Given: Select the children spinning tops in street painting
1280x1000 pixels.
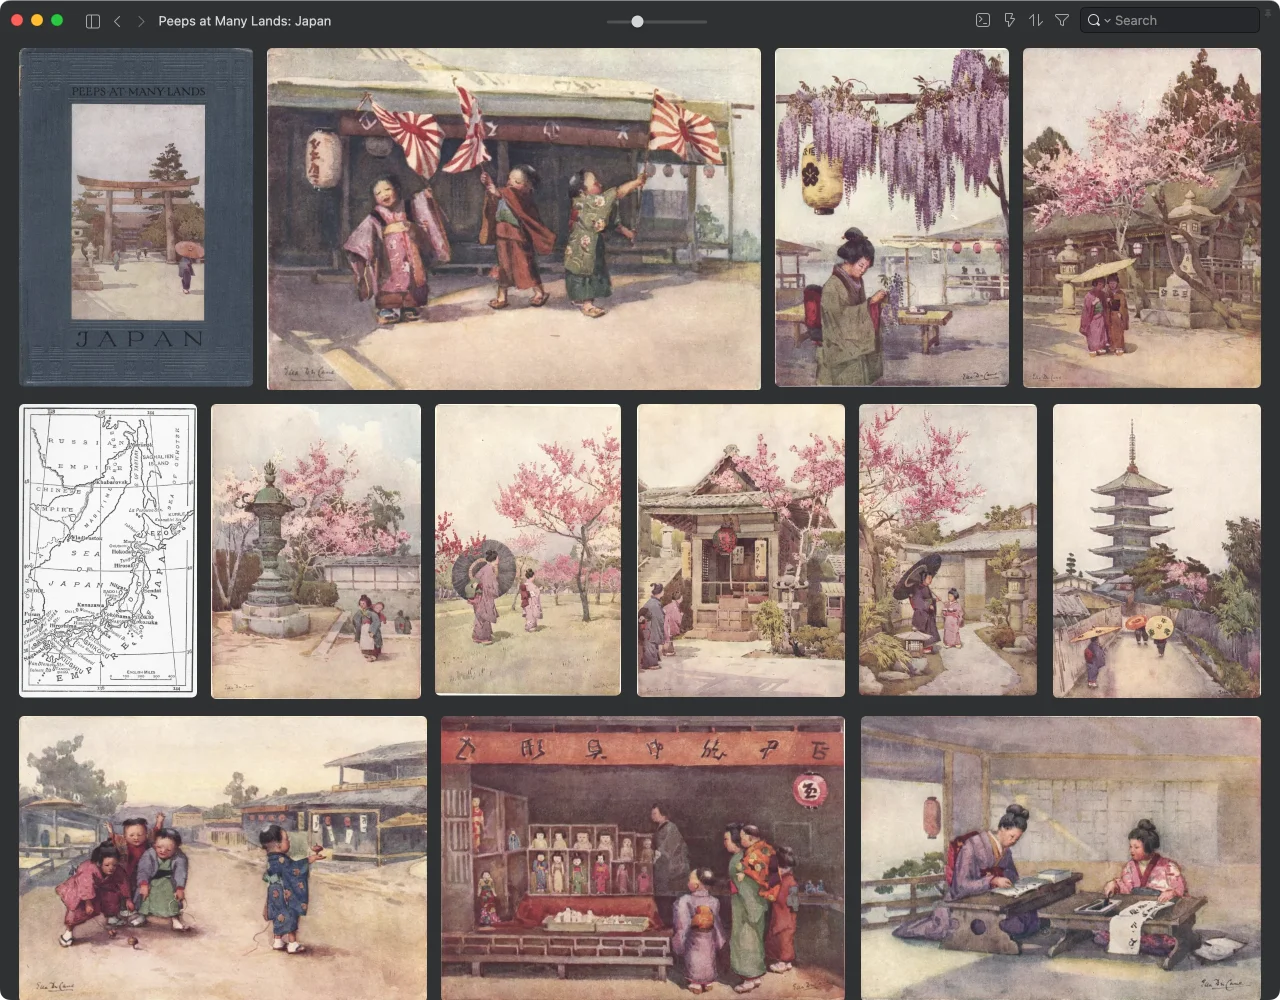Looking at the screenshot, I should (223, 857).
